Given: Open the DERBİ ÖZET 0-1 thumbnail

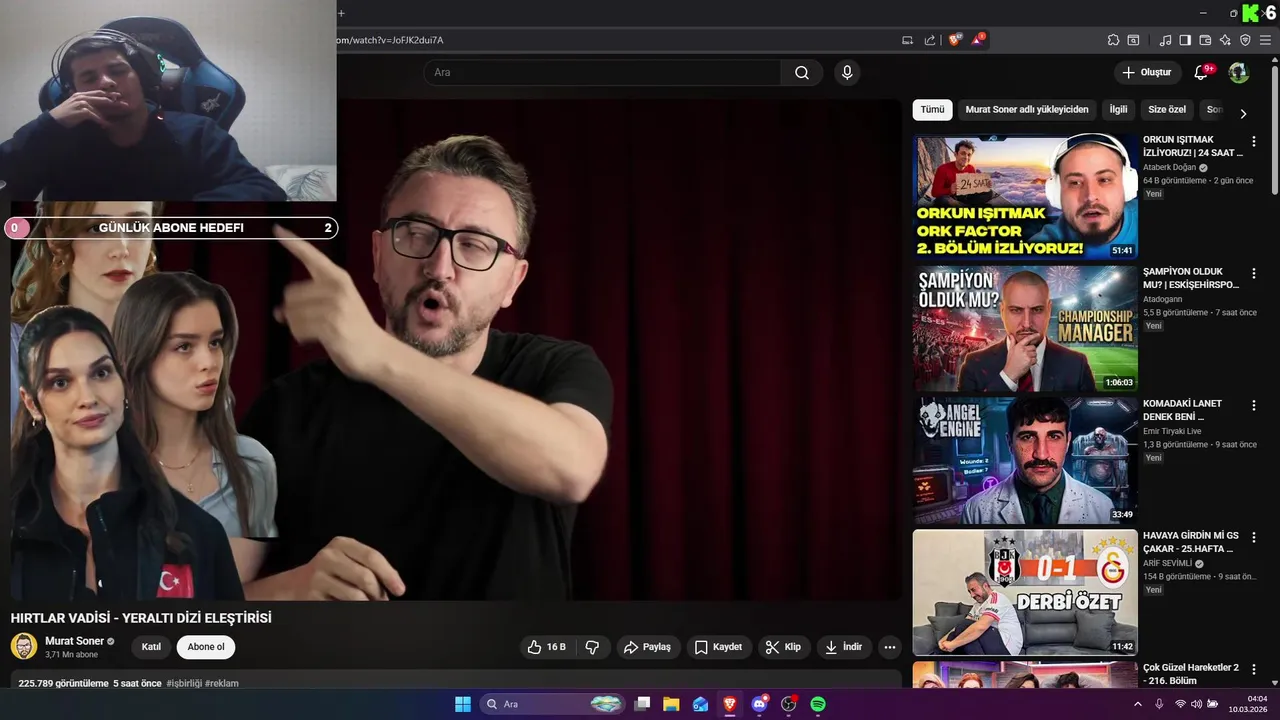Looking at the screenshot, I should click(1025, 593).
